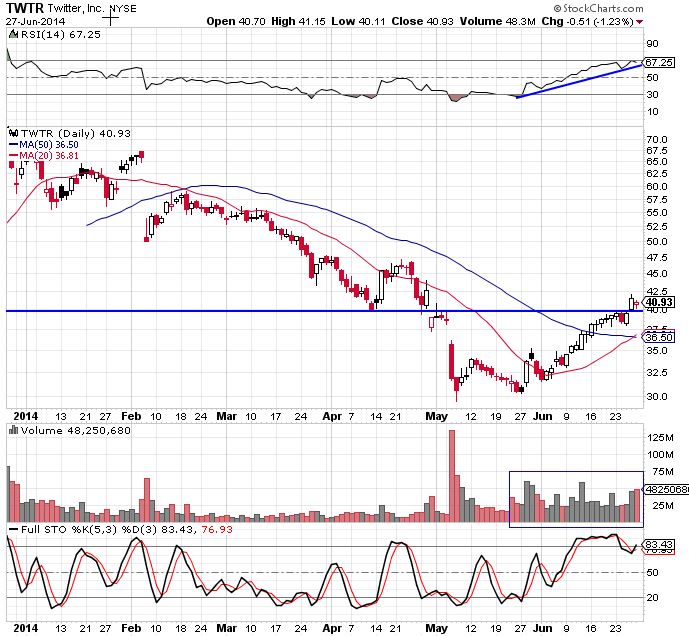Click the 30.0 price axis label
This screenshot has width=689, height=636.
657,396
